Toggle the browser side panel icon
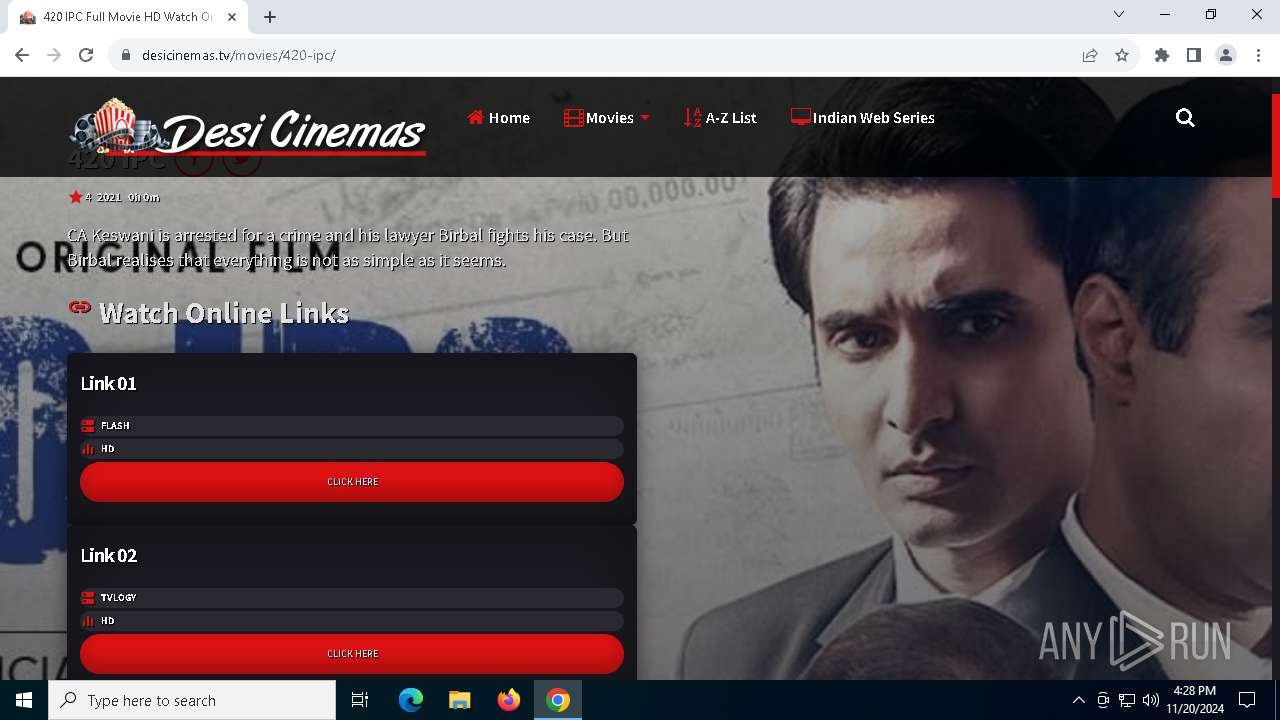The width and height of the screenshot is (1280, 720). 1194,55
